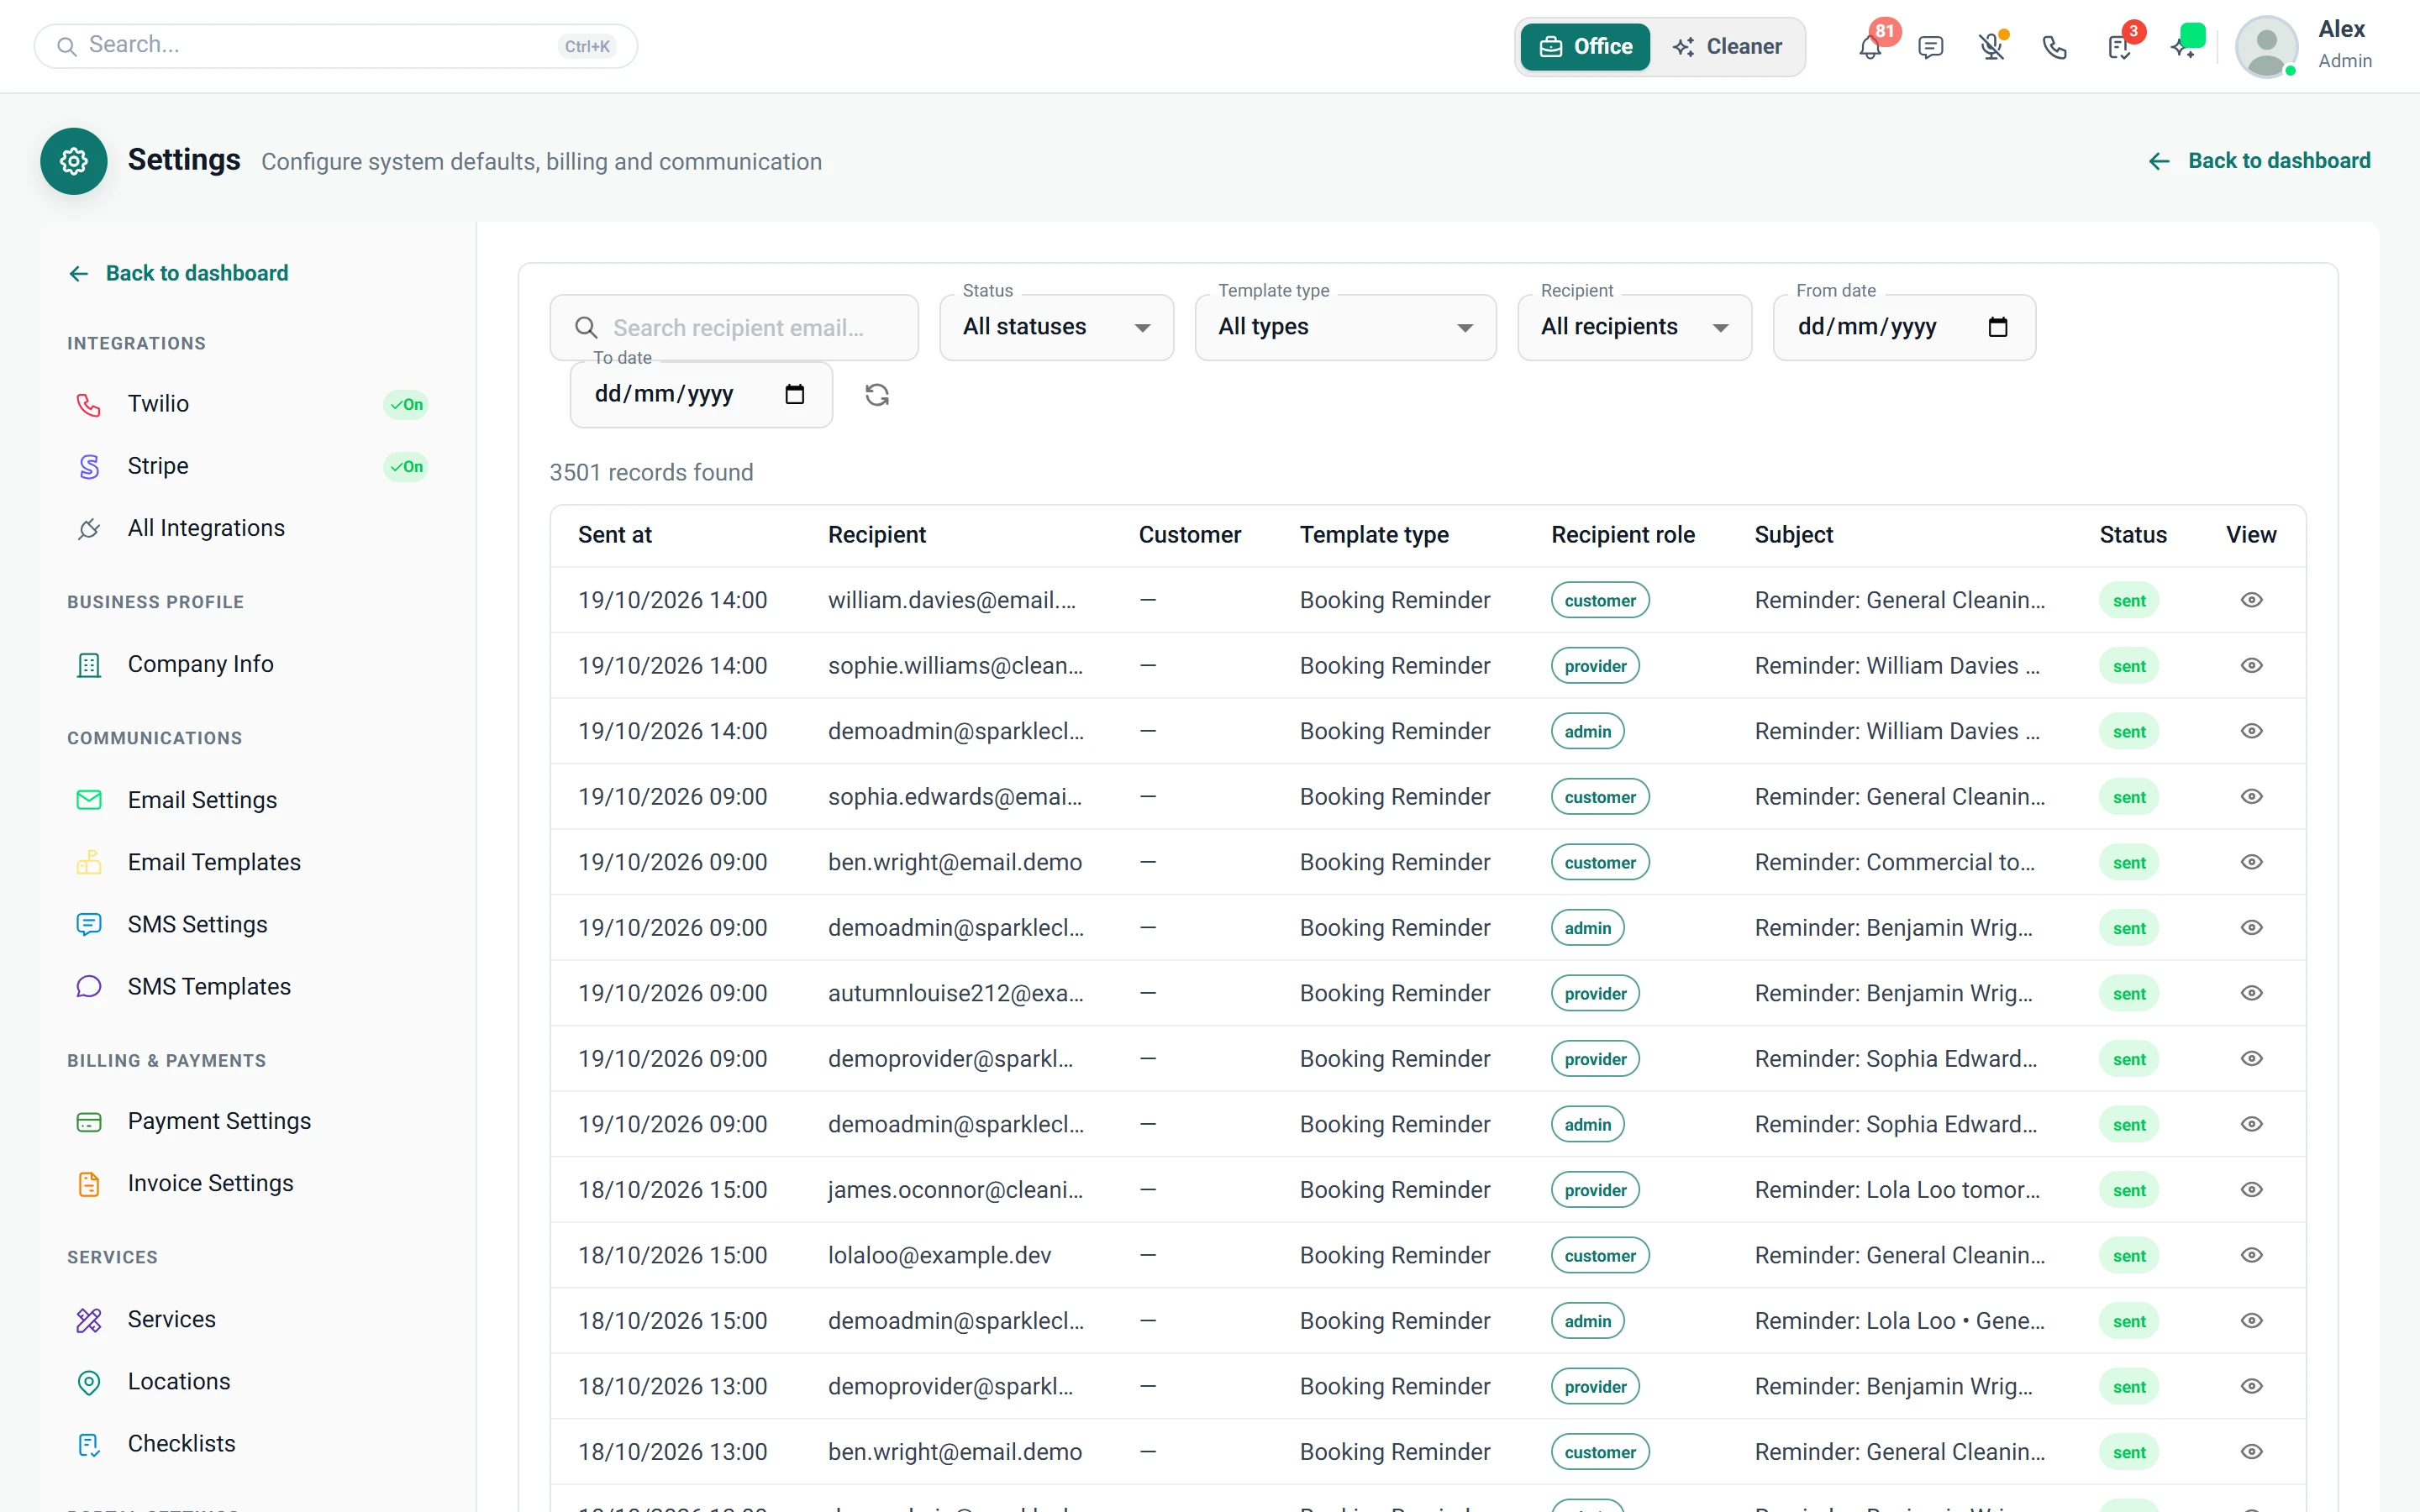Click the Checklists icon in the sidebar
2420x1512 pixels.
click(89, 1443)
